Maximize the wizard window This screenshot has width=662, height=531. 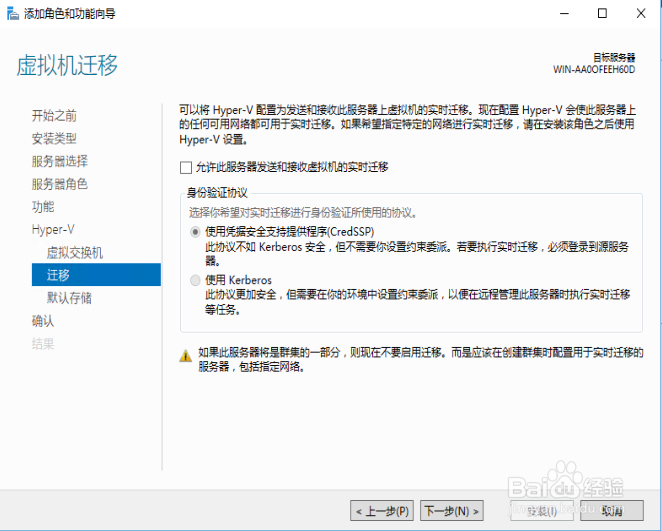[602, 14]
